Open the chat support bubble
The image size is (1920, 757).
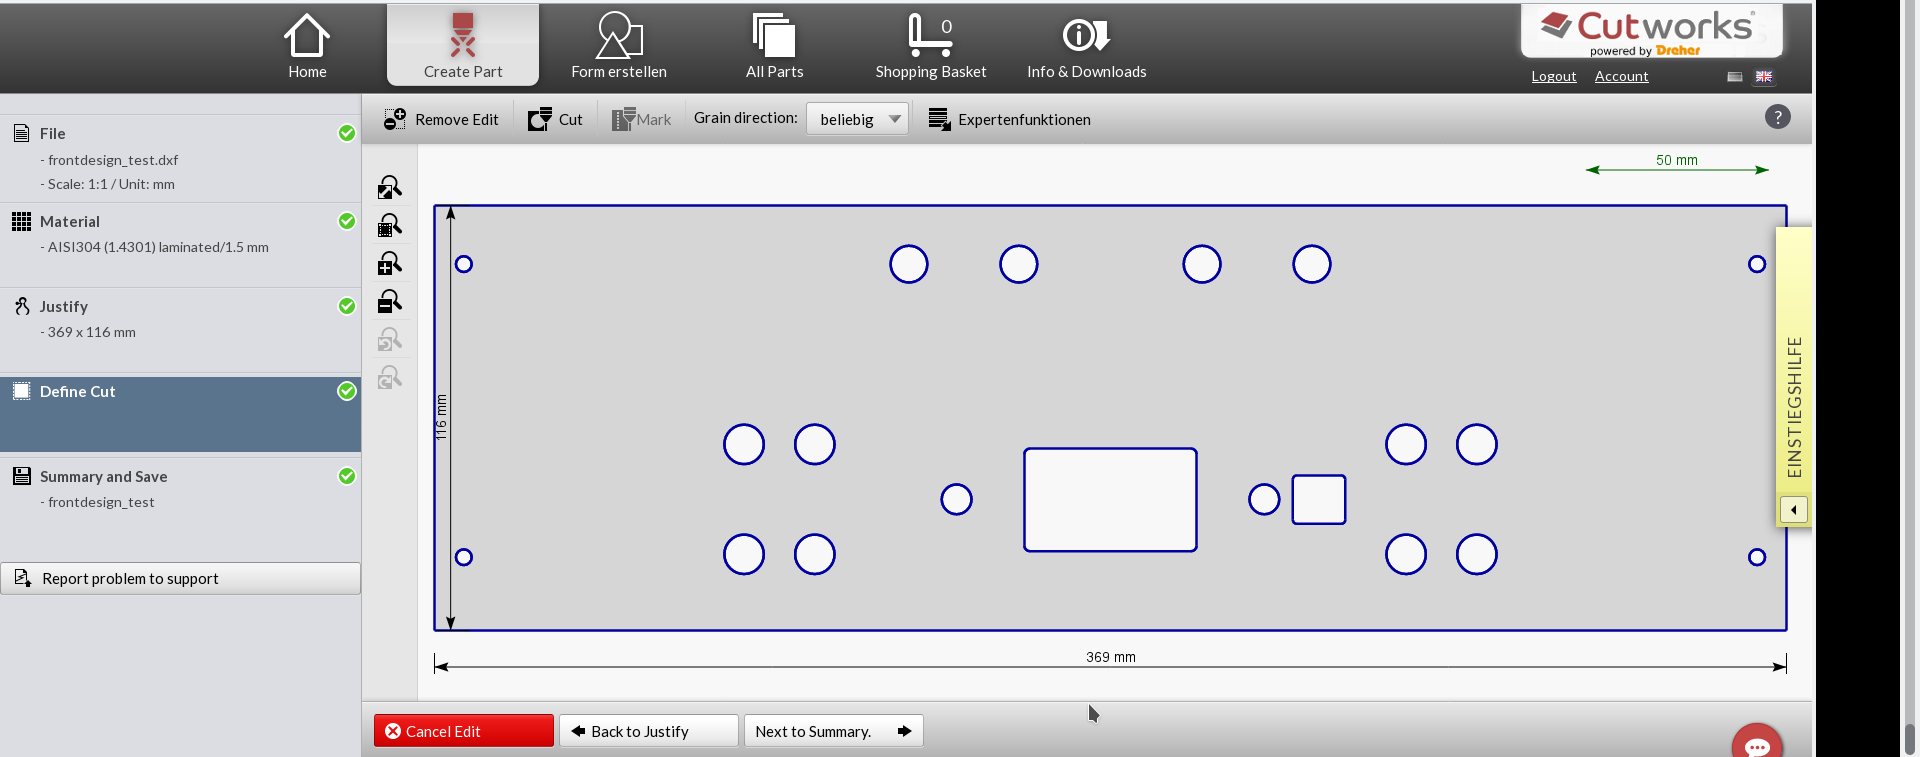1757,742
